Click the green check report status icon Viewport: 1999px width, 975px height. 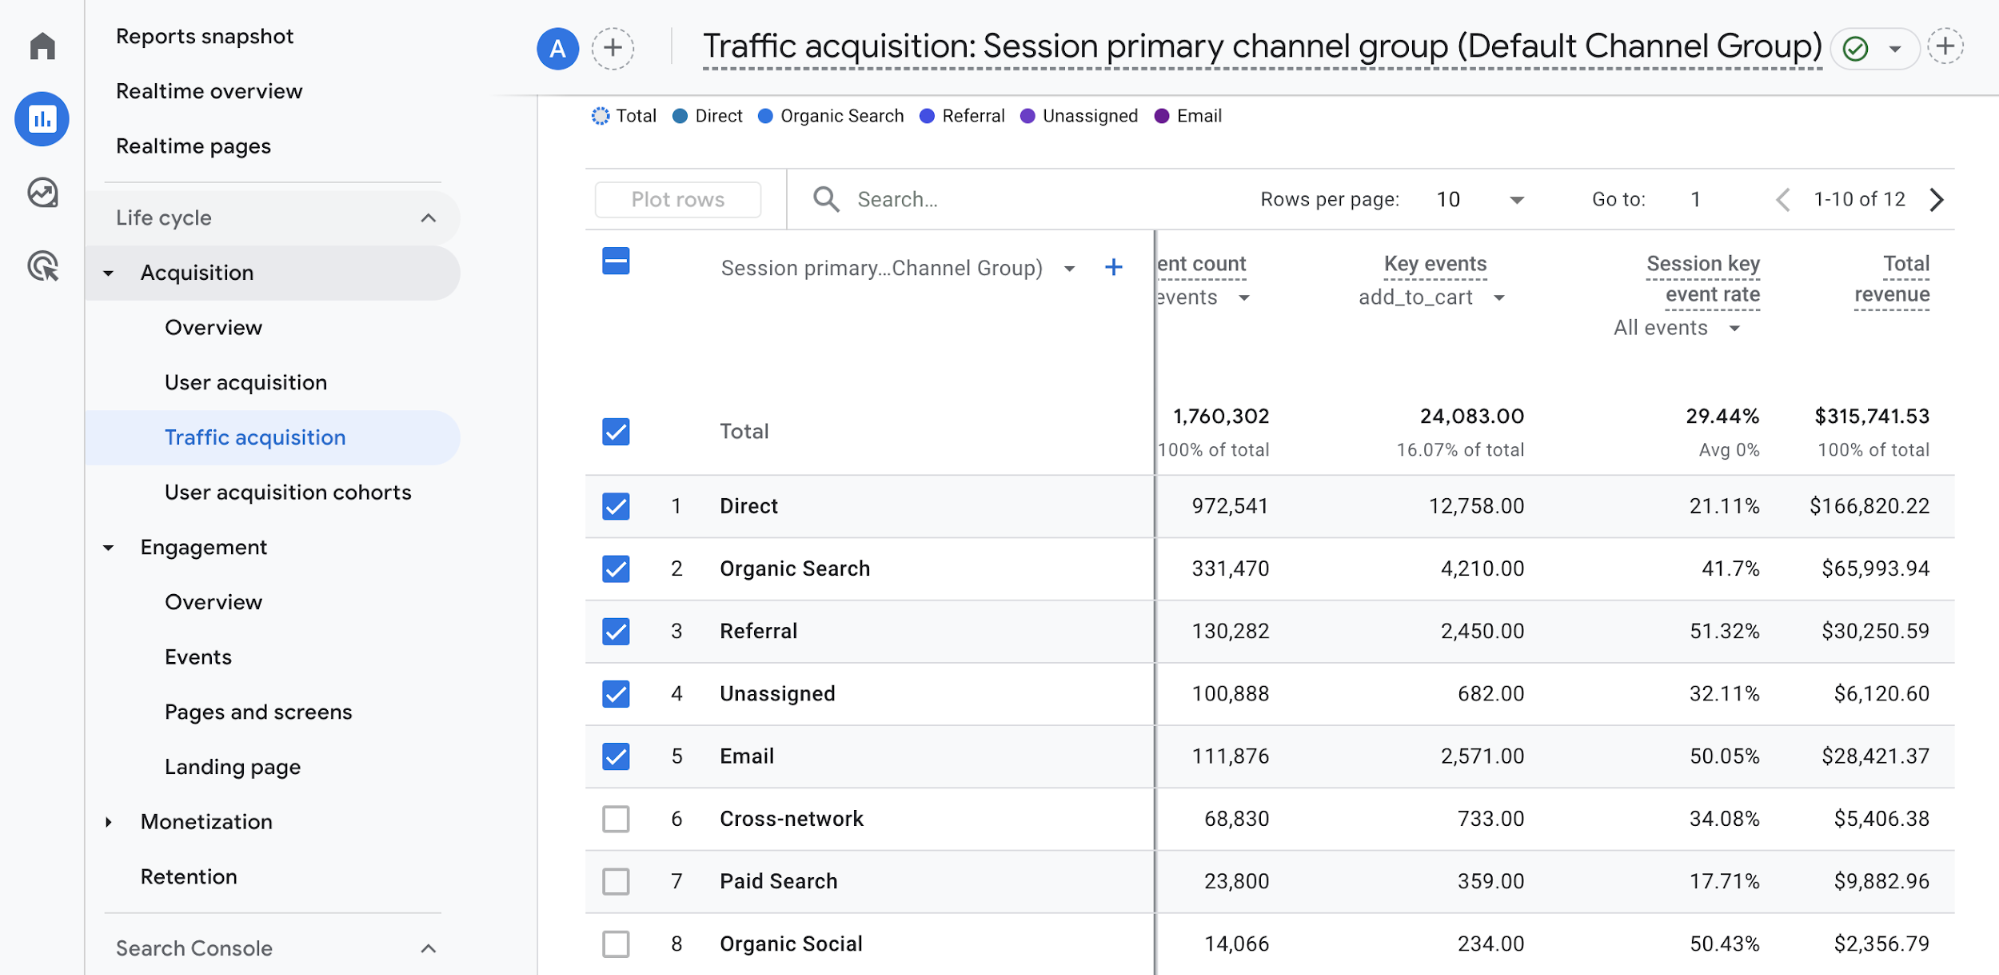[1856, 48]
